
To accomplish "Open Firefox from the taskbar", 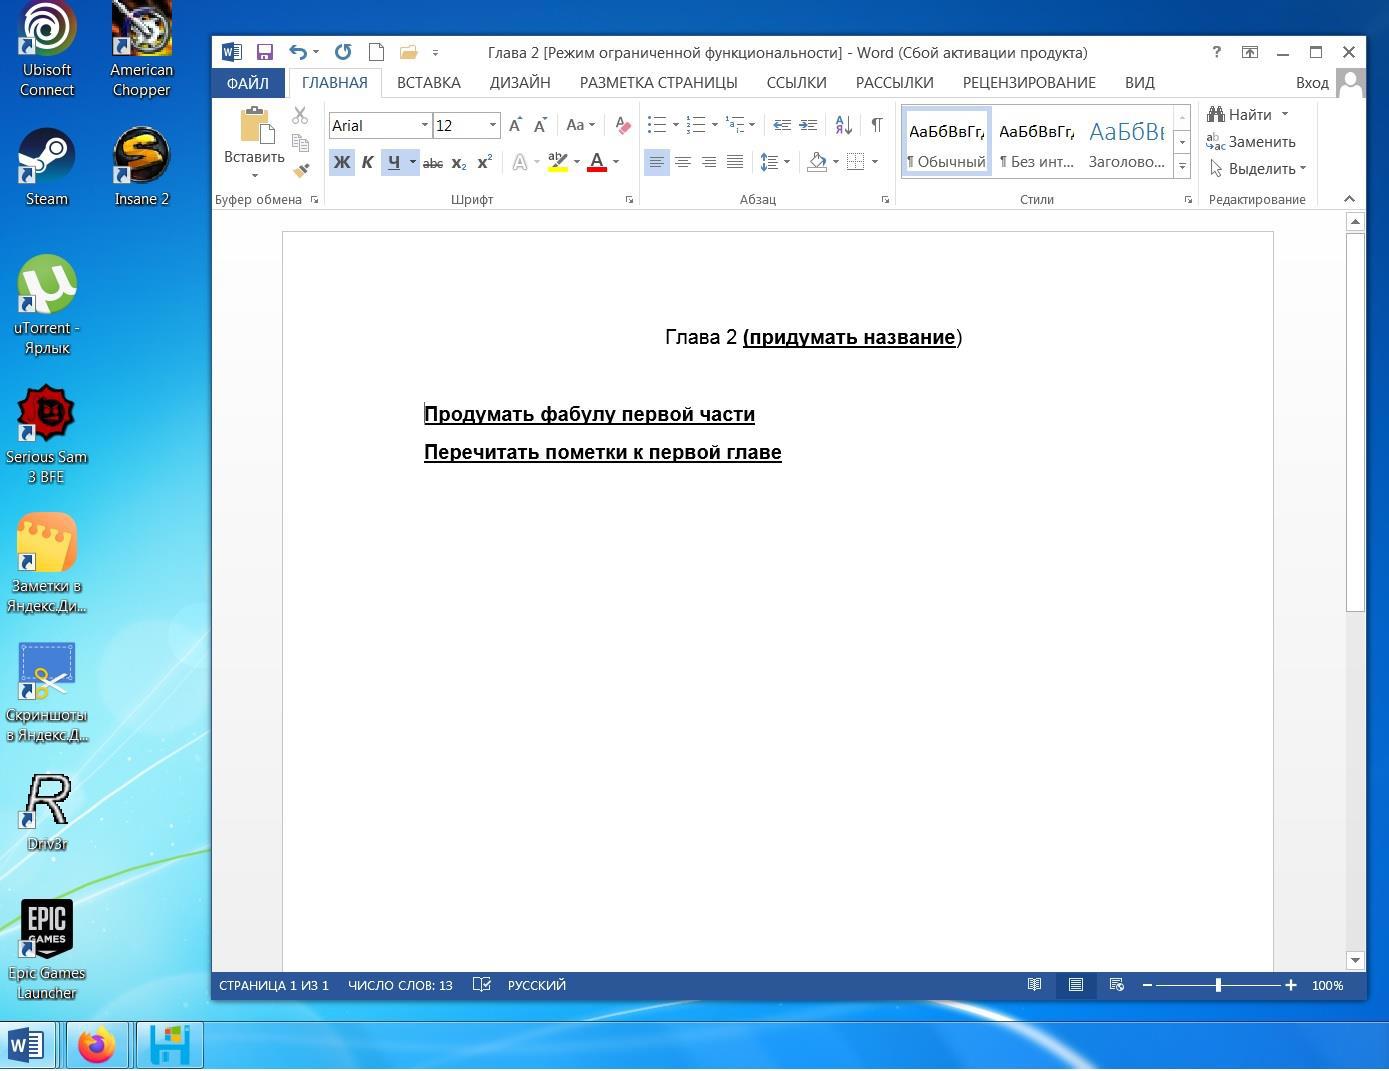I will click(97, 1046).
